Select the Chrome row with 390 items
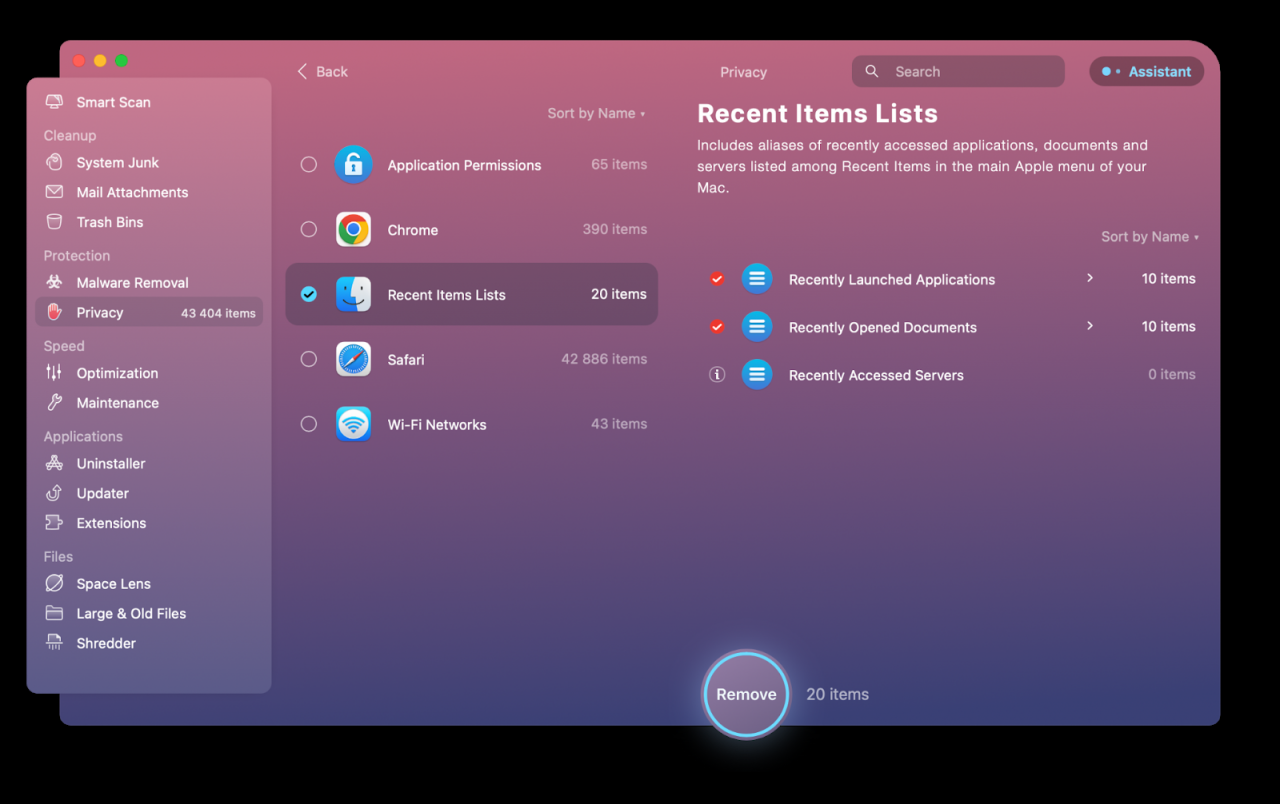 coord(472,229)
